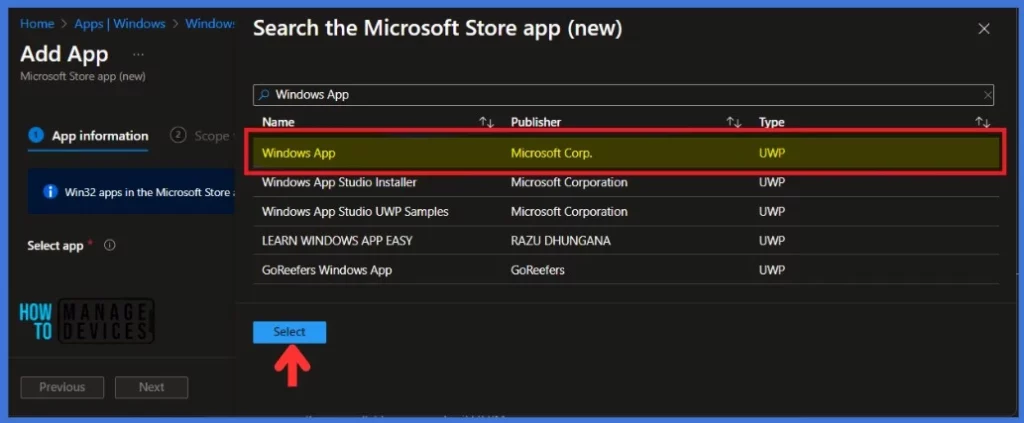Screen dimensions: 1024x423
Task: Select Windows App Studio UWP Samples row
Action: point(626,212)
